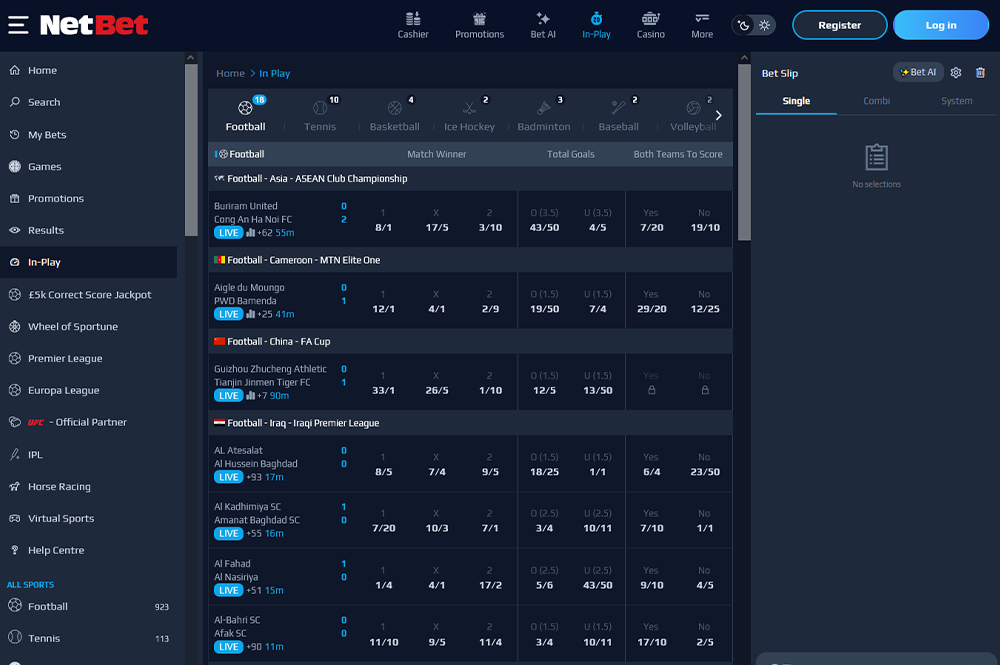Switch to Combi bet slip tab
The height and width of the screenshot is (665, 1000).
[876, 101]
